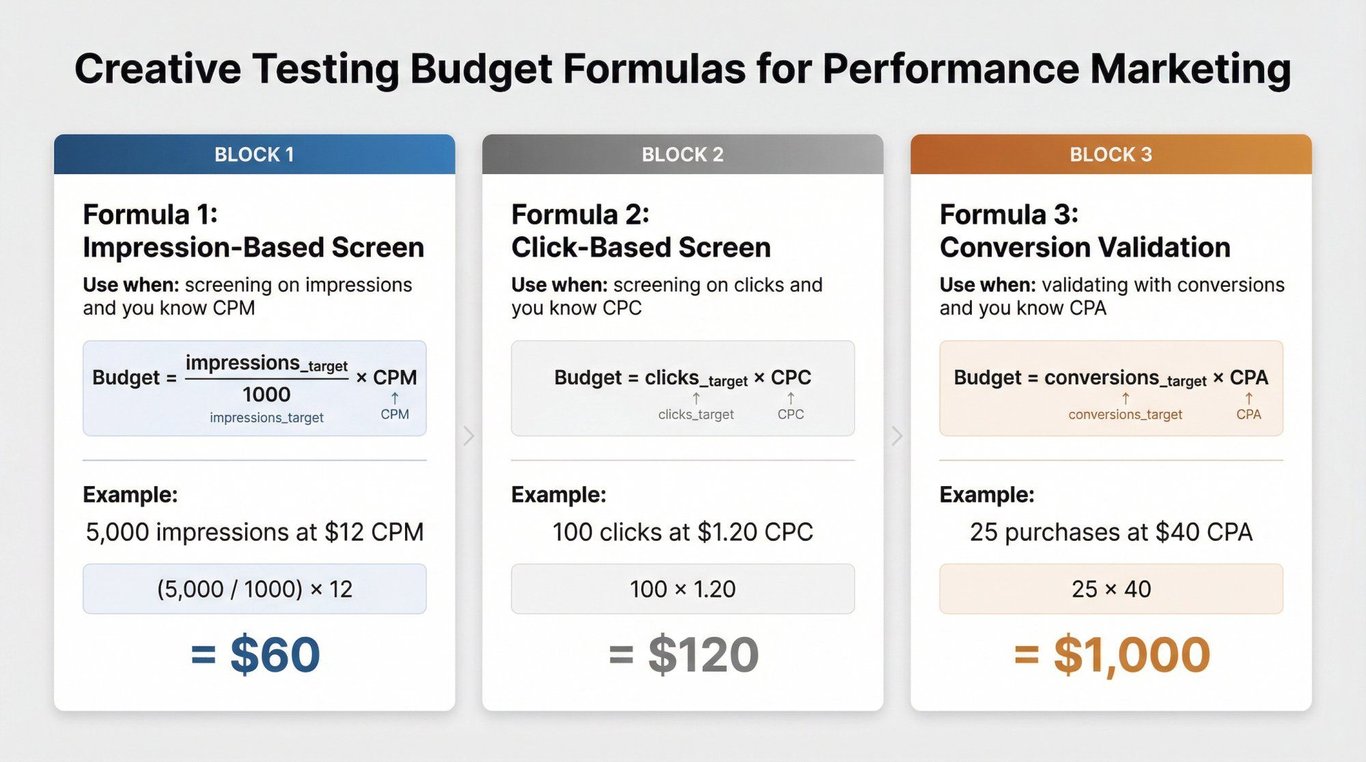
Task: Click the up arrow above clicks_target label
Action: tap(696, 398)
